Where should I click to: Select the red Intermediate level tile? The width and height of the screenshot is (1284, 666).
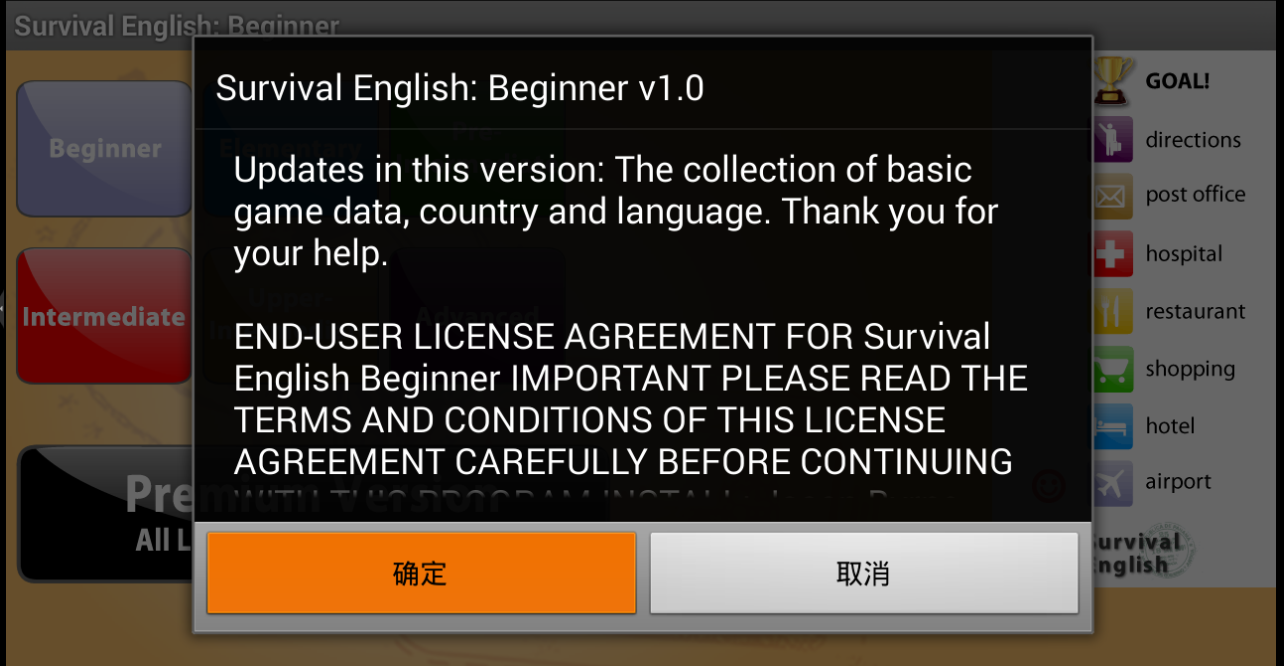[x=104, y=316]
